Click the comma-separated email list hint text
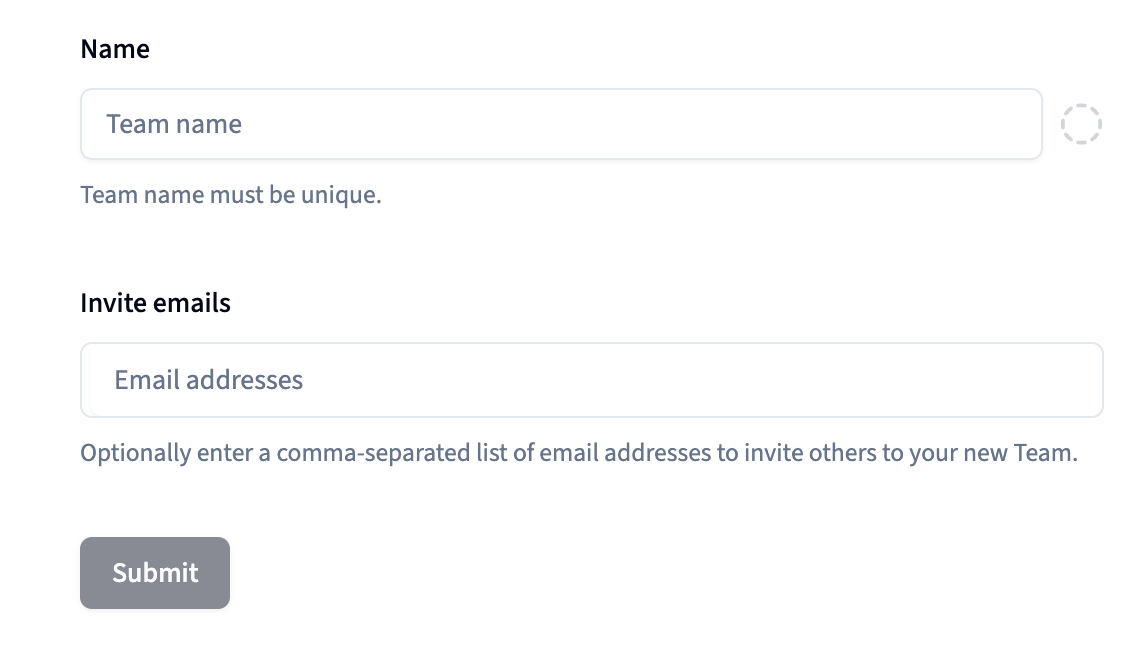1146x654 pixels. click(x=578, y=453)
